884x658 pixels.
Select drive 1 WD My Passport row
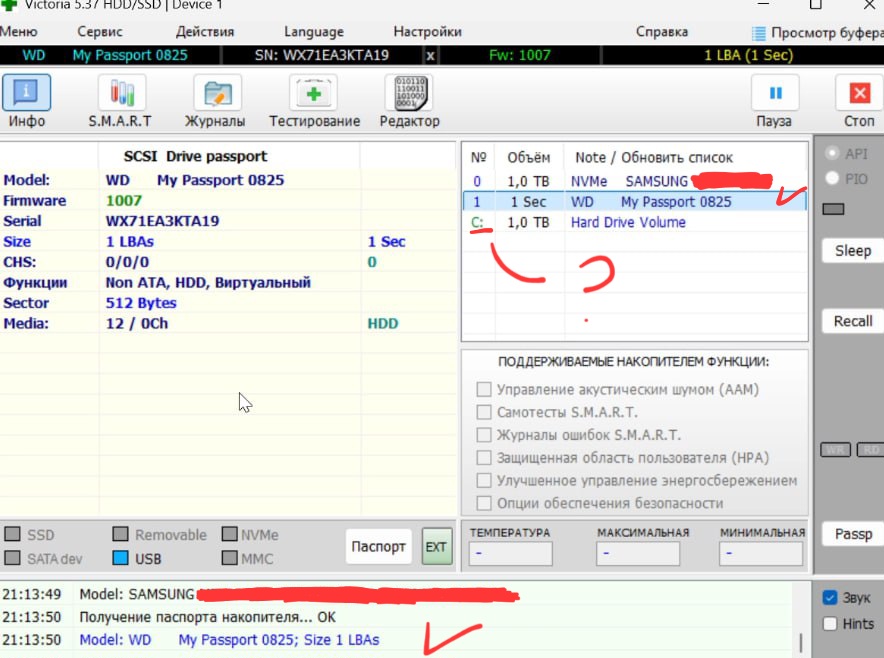[634, 201]
